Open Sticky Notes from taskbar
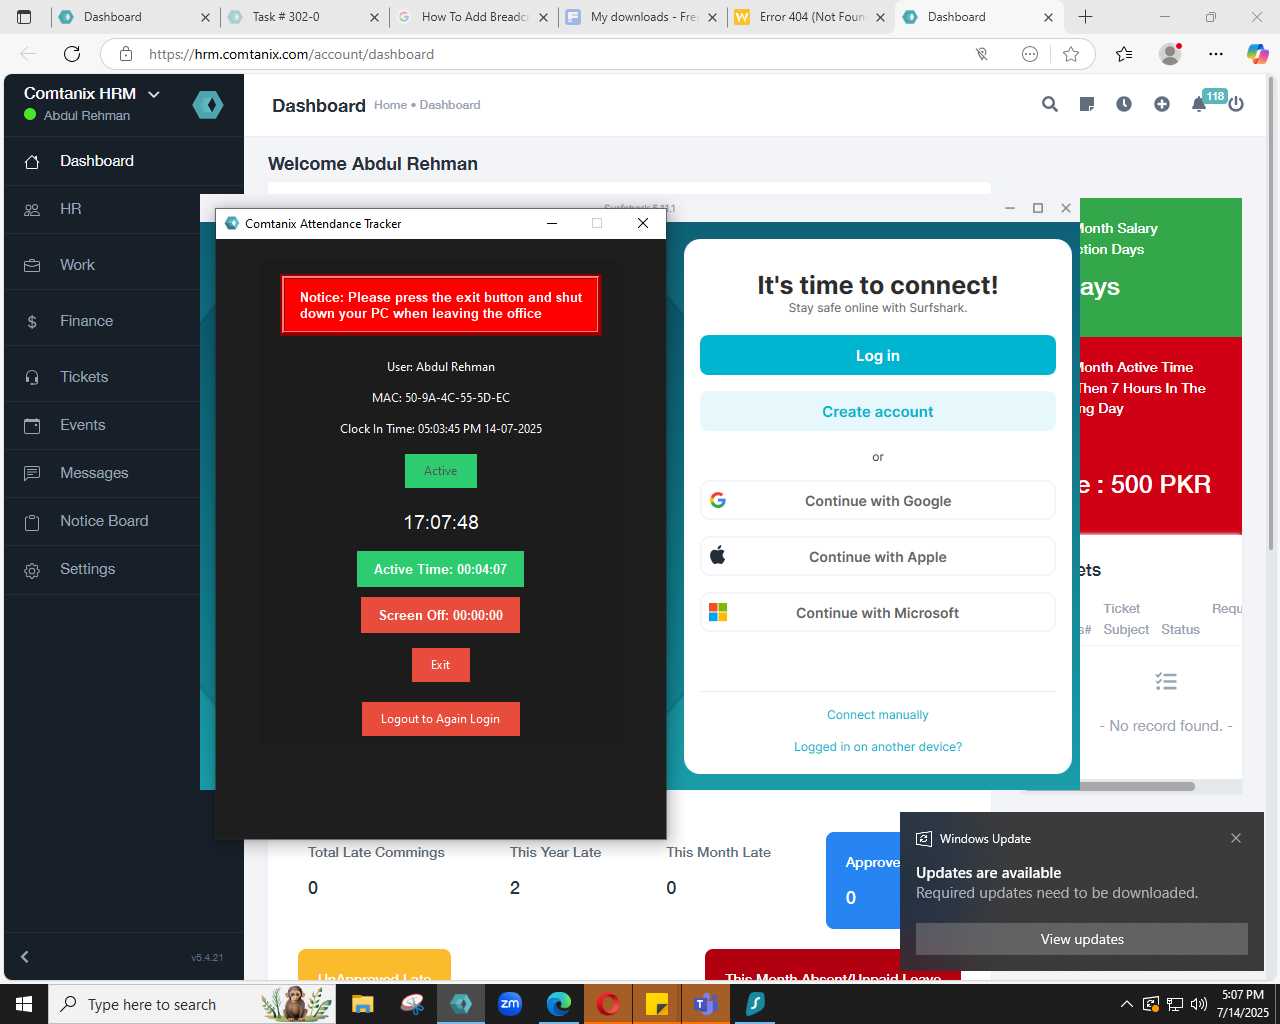 pyautogui.click(x=657, y=1004)
